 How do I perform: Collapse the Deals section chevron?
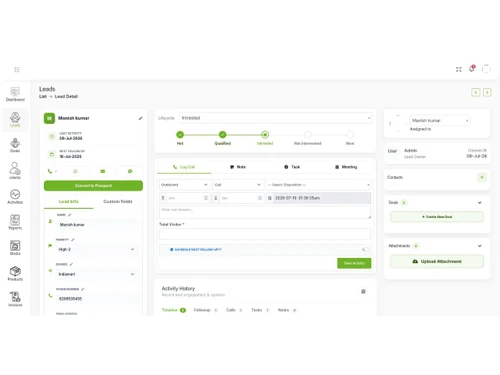(x=480, y=203)
